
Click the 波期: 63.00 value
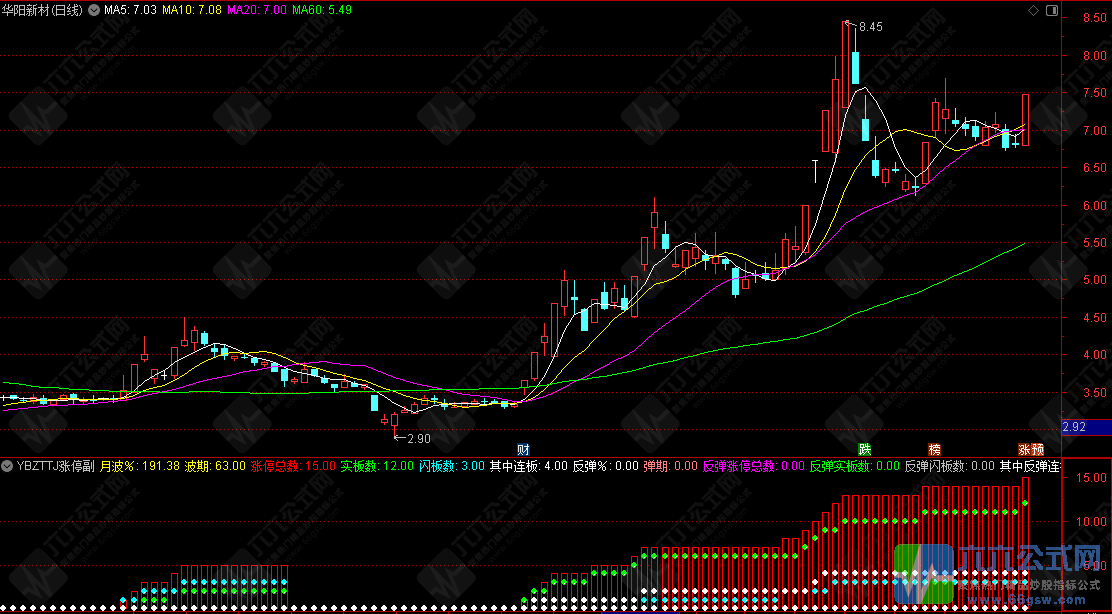215,466
